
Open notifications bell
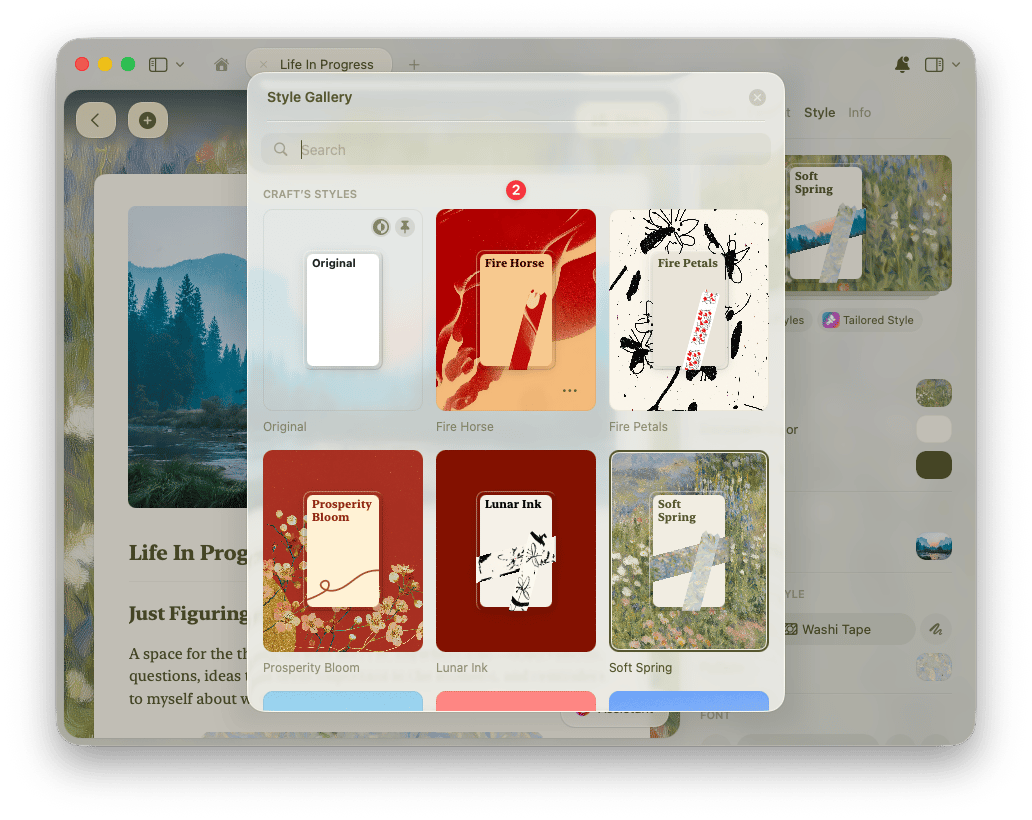(902, 64)
